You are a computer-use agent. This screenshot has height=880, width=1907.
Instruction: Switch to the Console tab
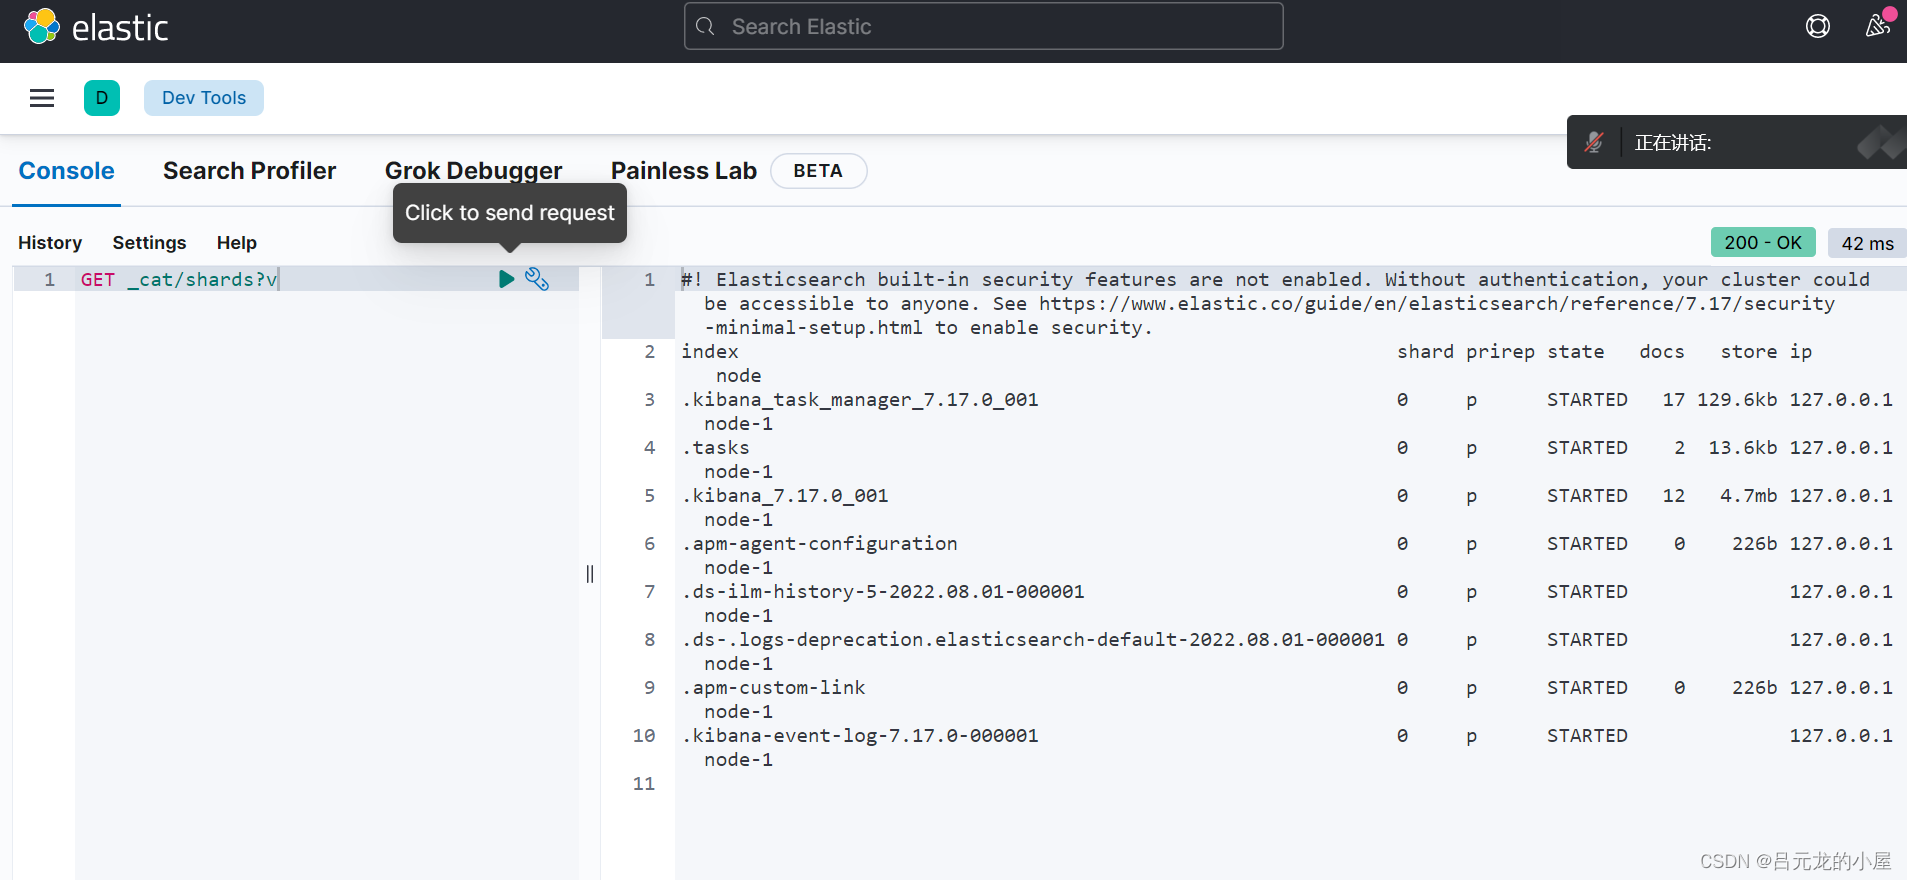pos(67,171)
